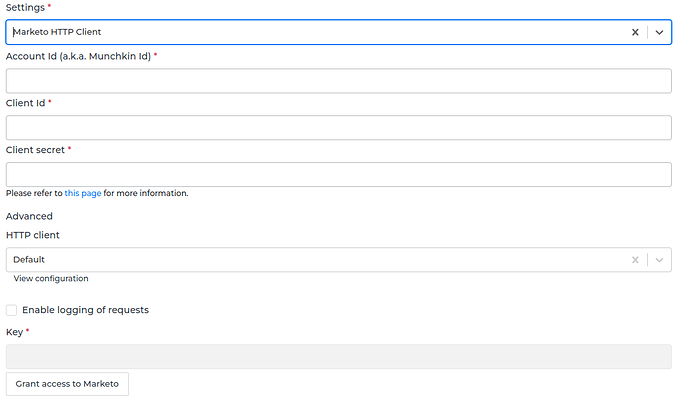Click the 'Client Id' label

[26, 103]
